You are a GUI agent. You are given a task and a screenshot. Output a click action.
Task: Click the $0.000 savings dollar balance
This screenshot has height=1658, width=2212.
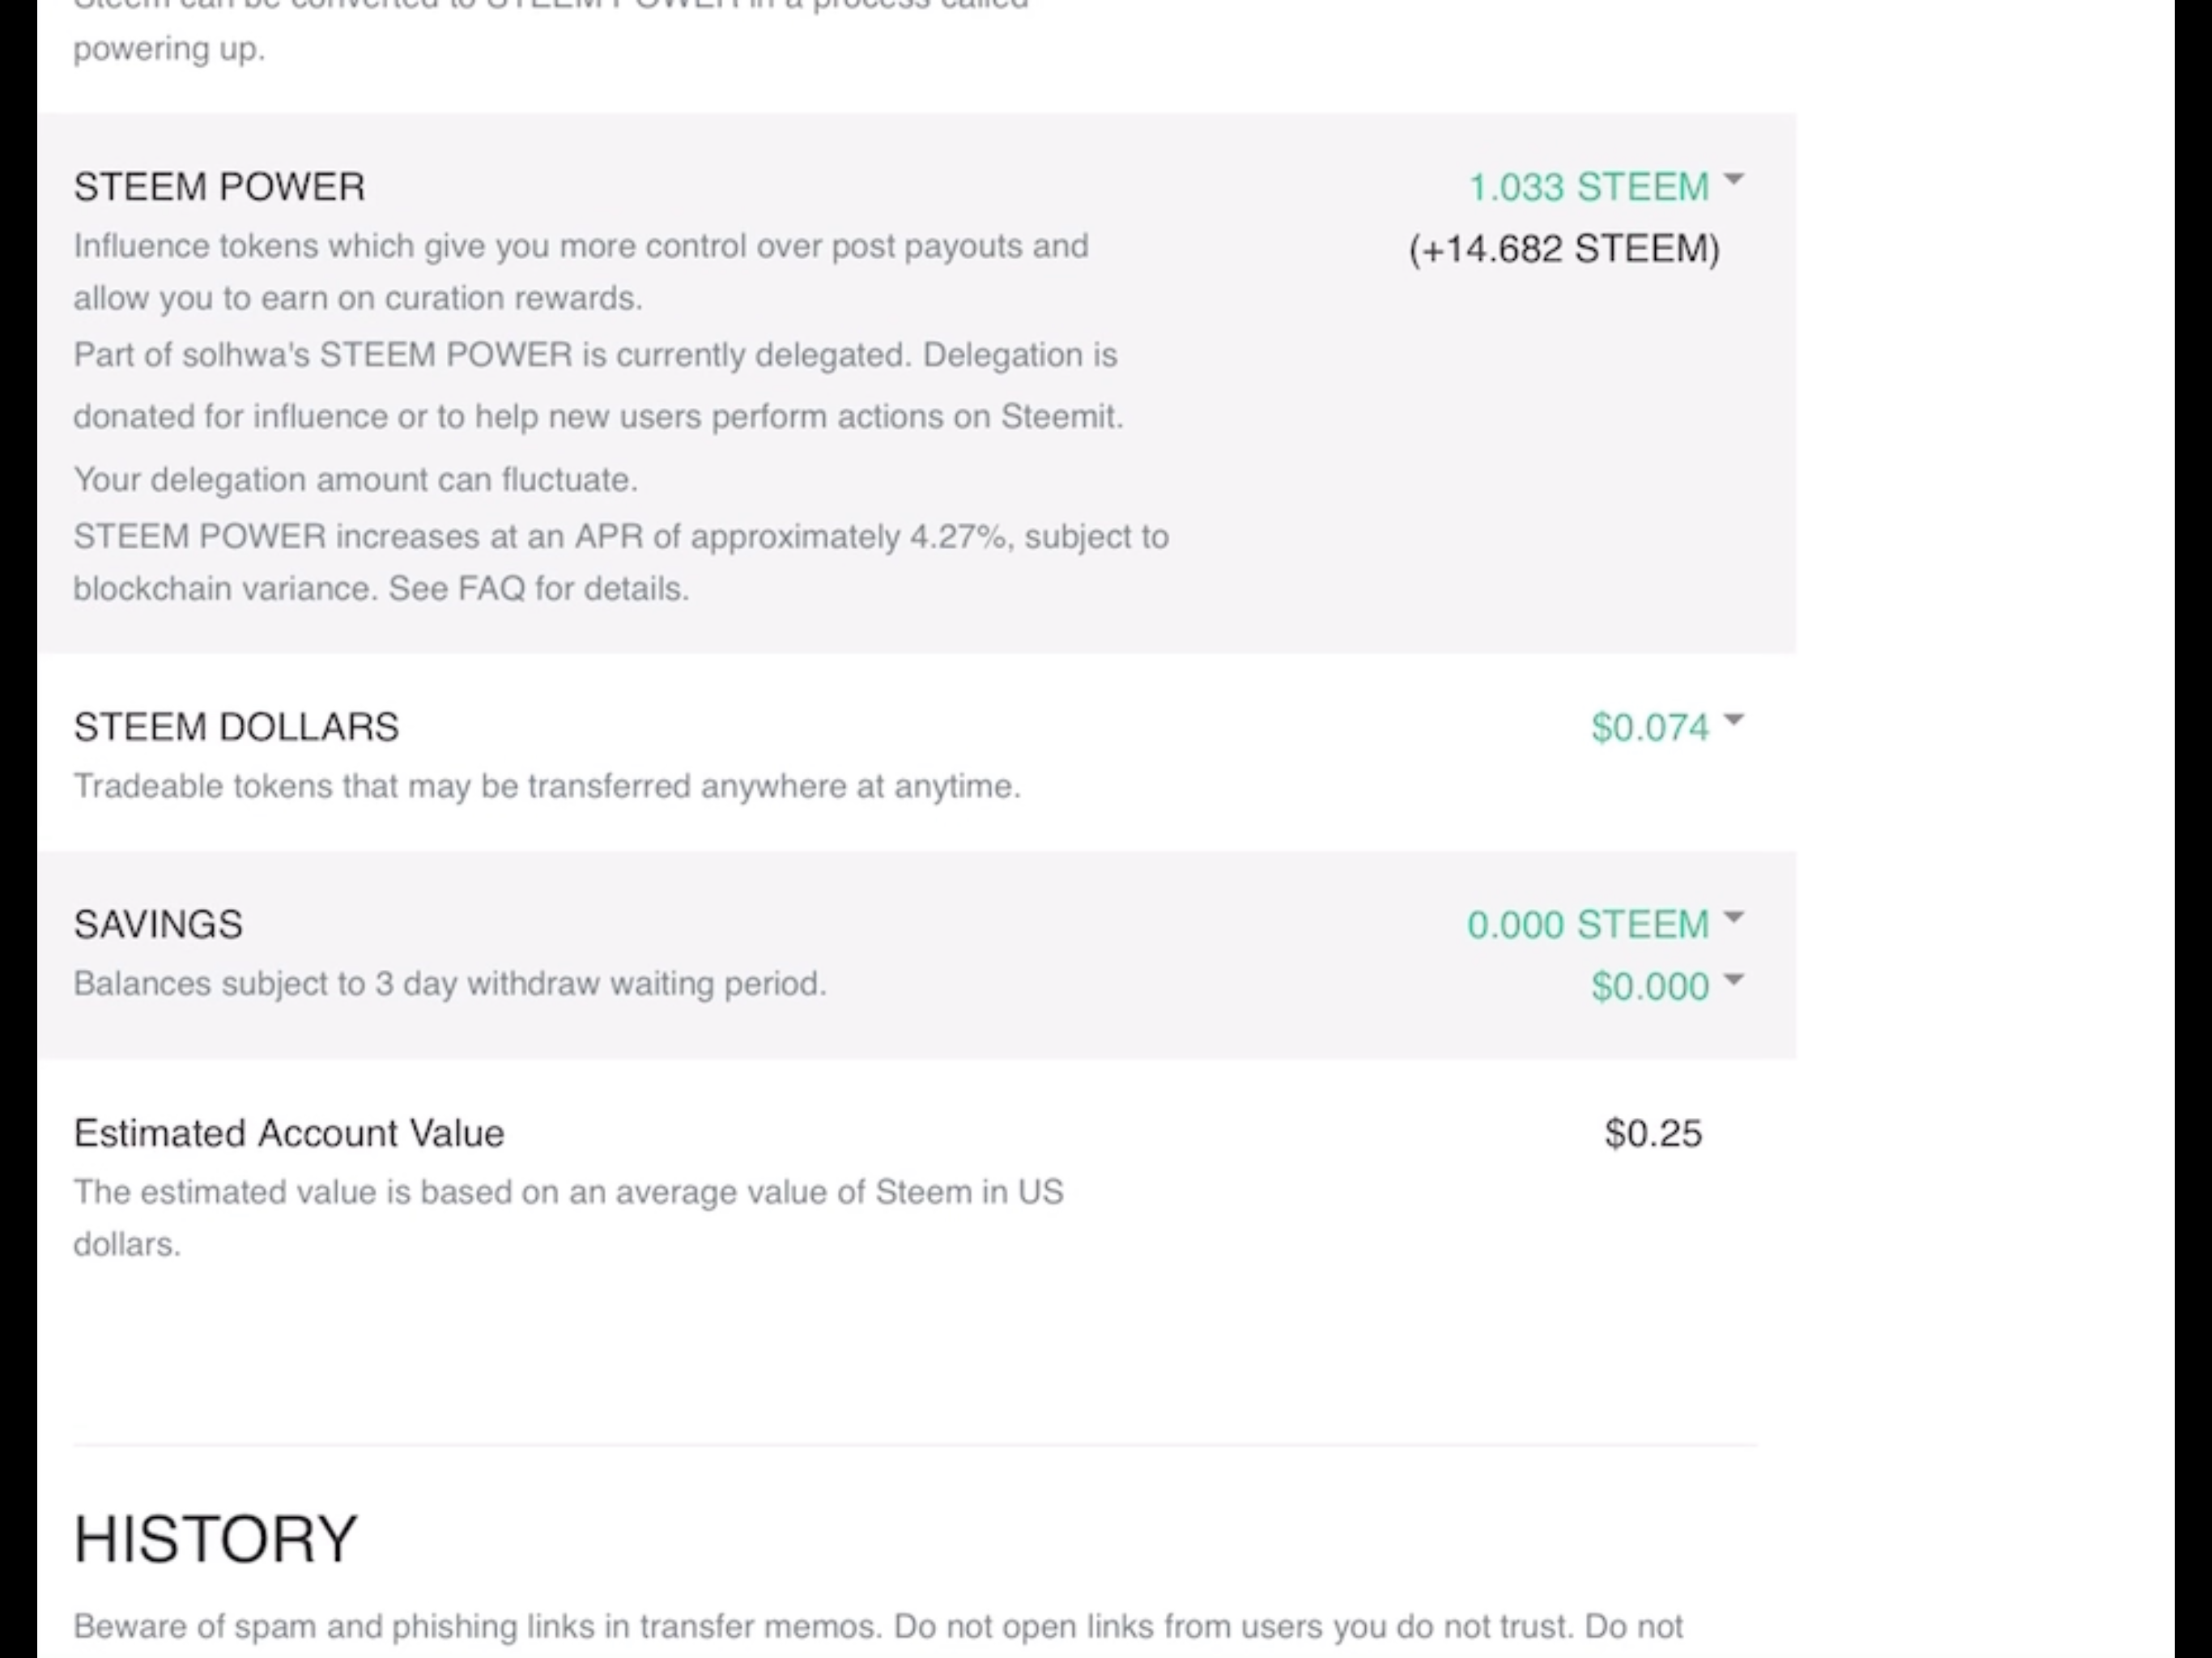(x=1649, y=987)
